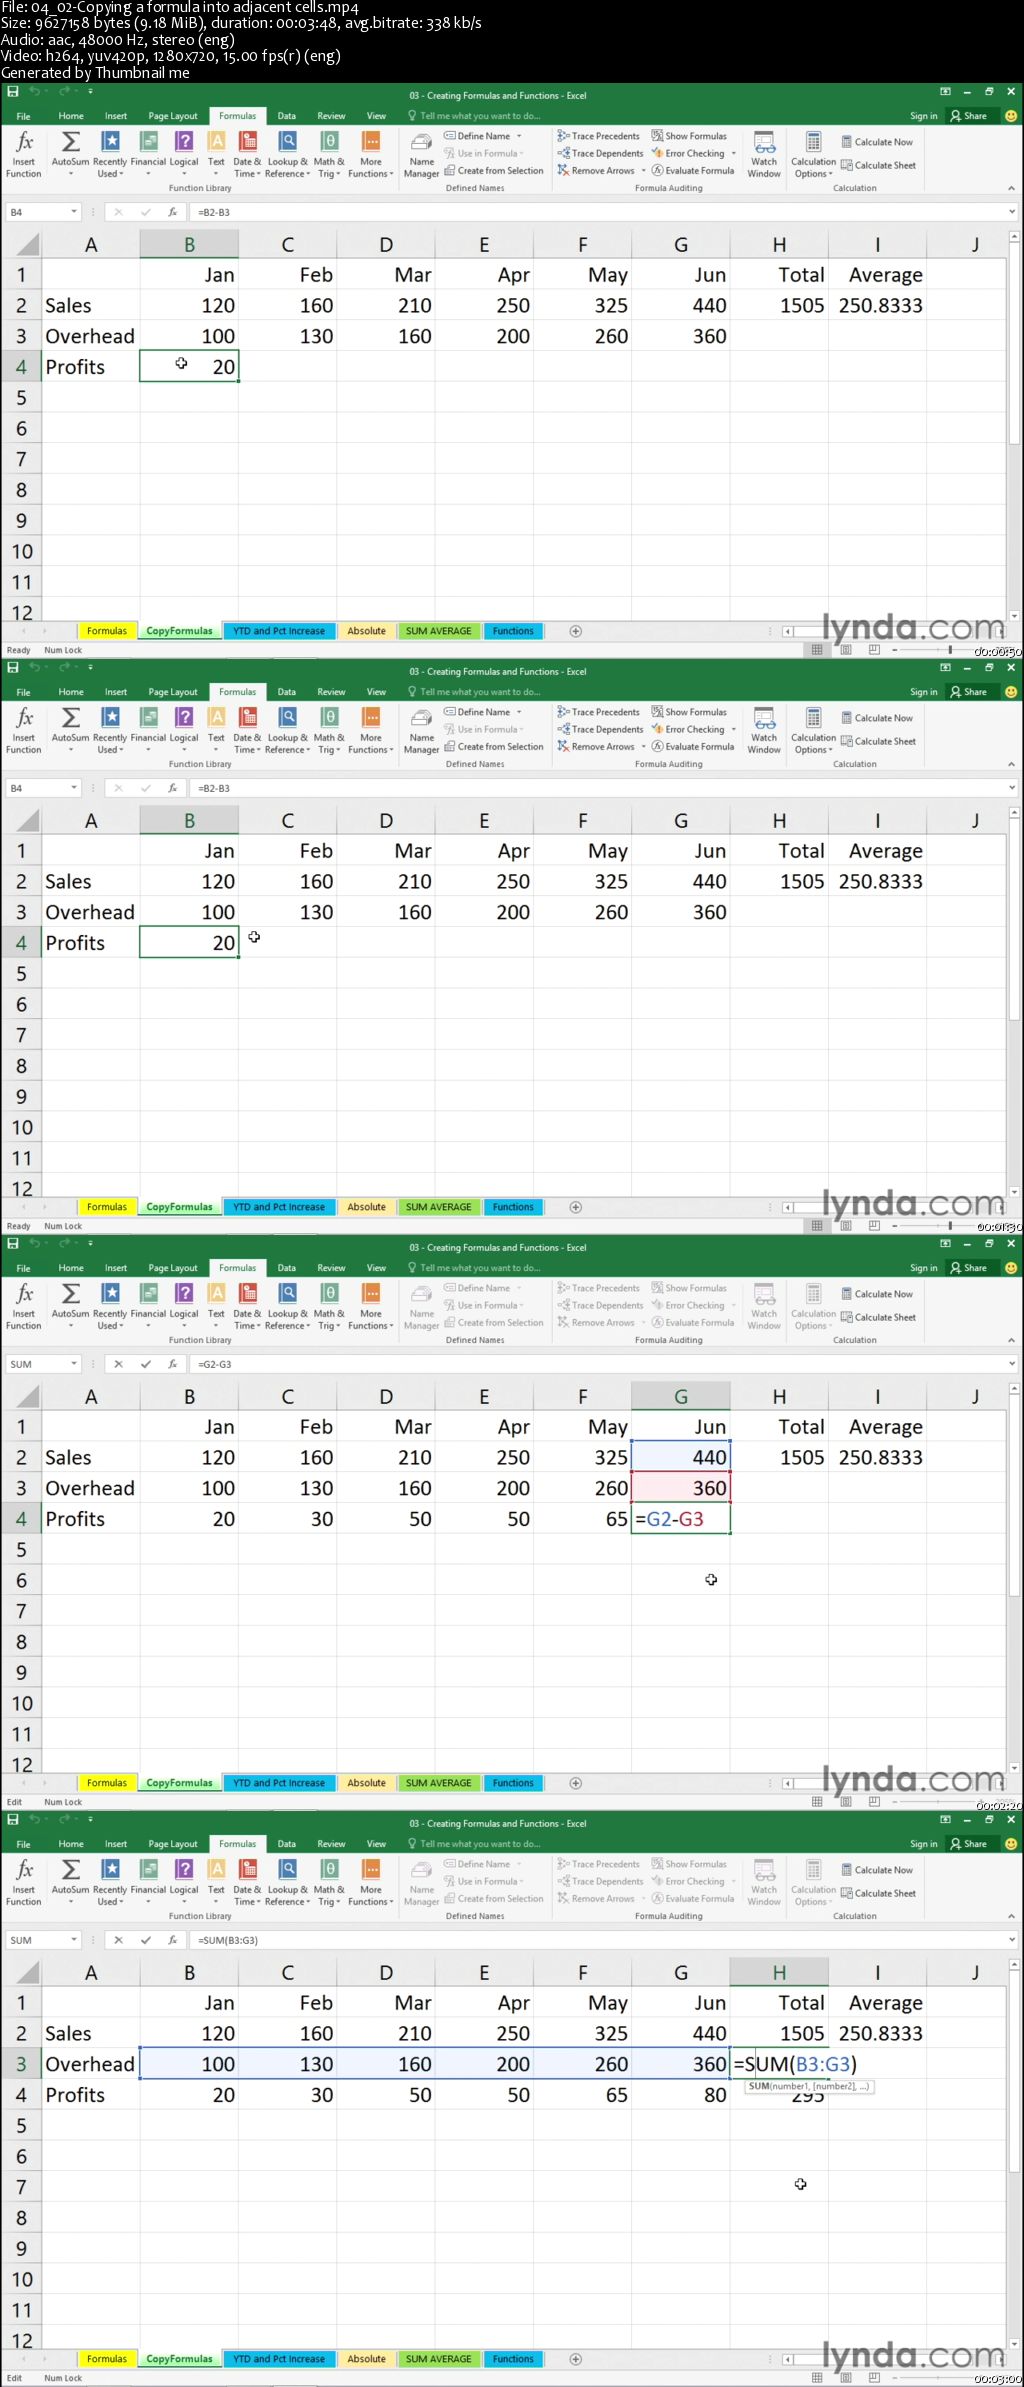Expand formula bar chevron in top frame
The width and height of the screenshot is (1024, 2387).
[x=1012, y=212]
